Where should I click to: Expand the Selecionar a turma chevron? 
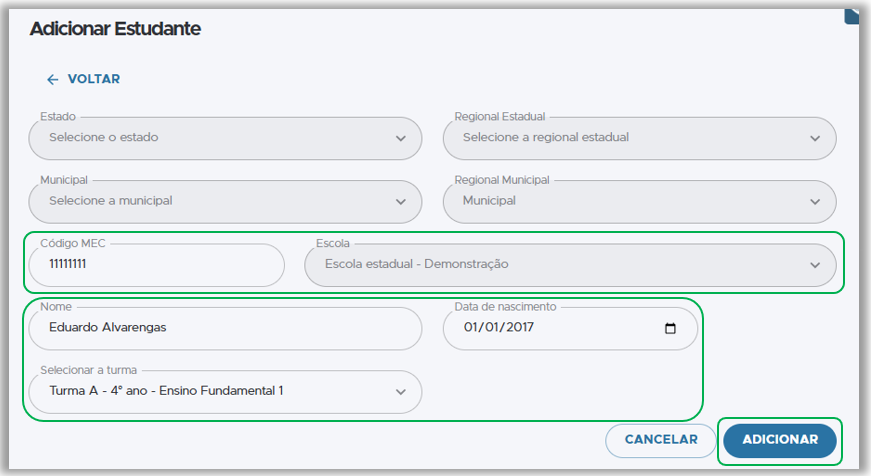(401, 392)
